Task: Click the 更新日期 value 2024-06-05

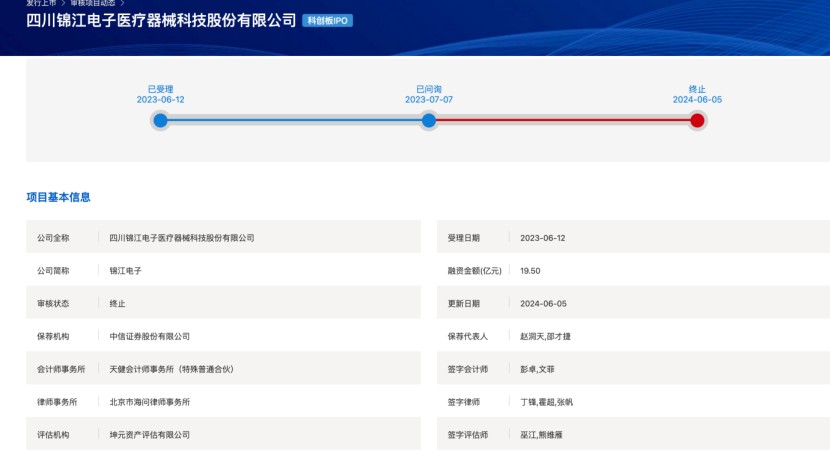Action: pos(543,304)
